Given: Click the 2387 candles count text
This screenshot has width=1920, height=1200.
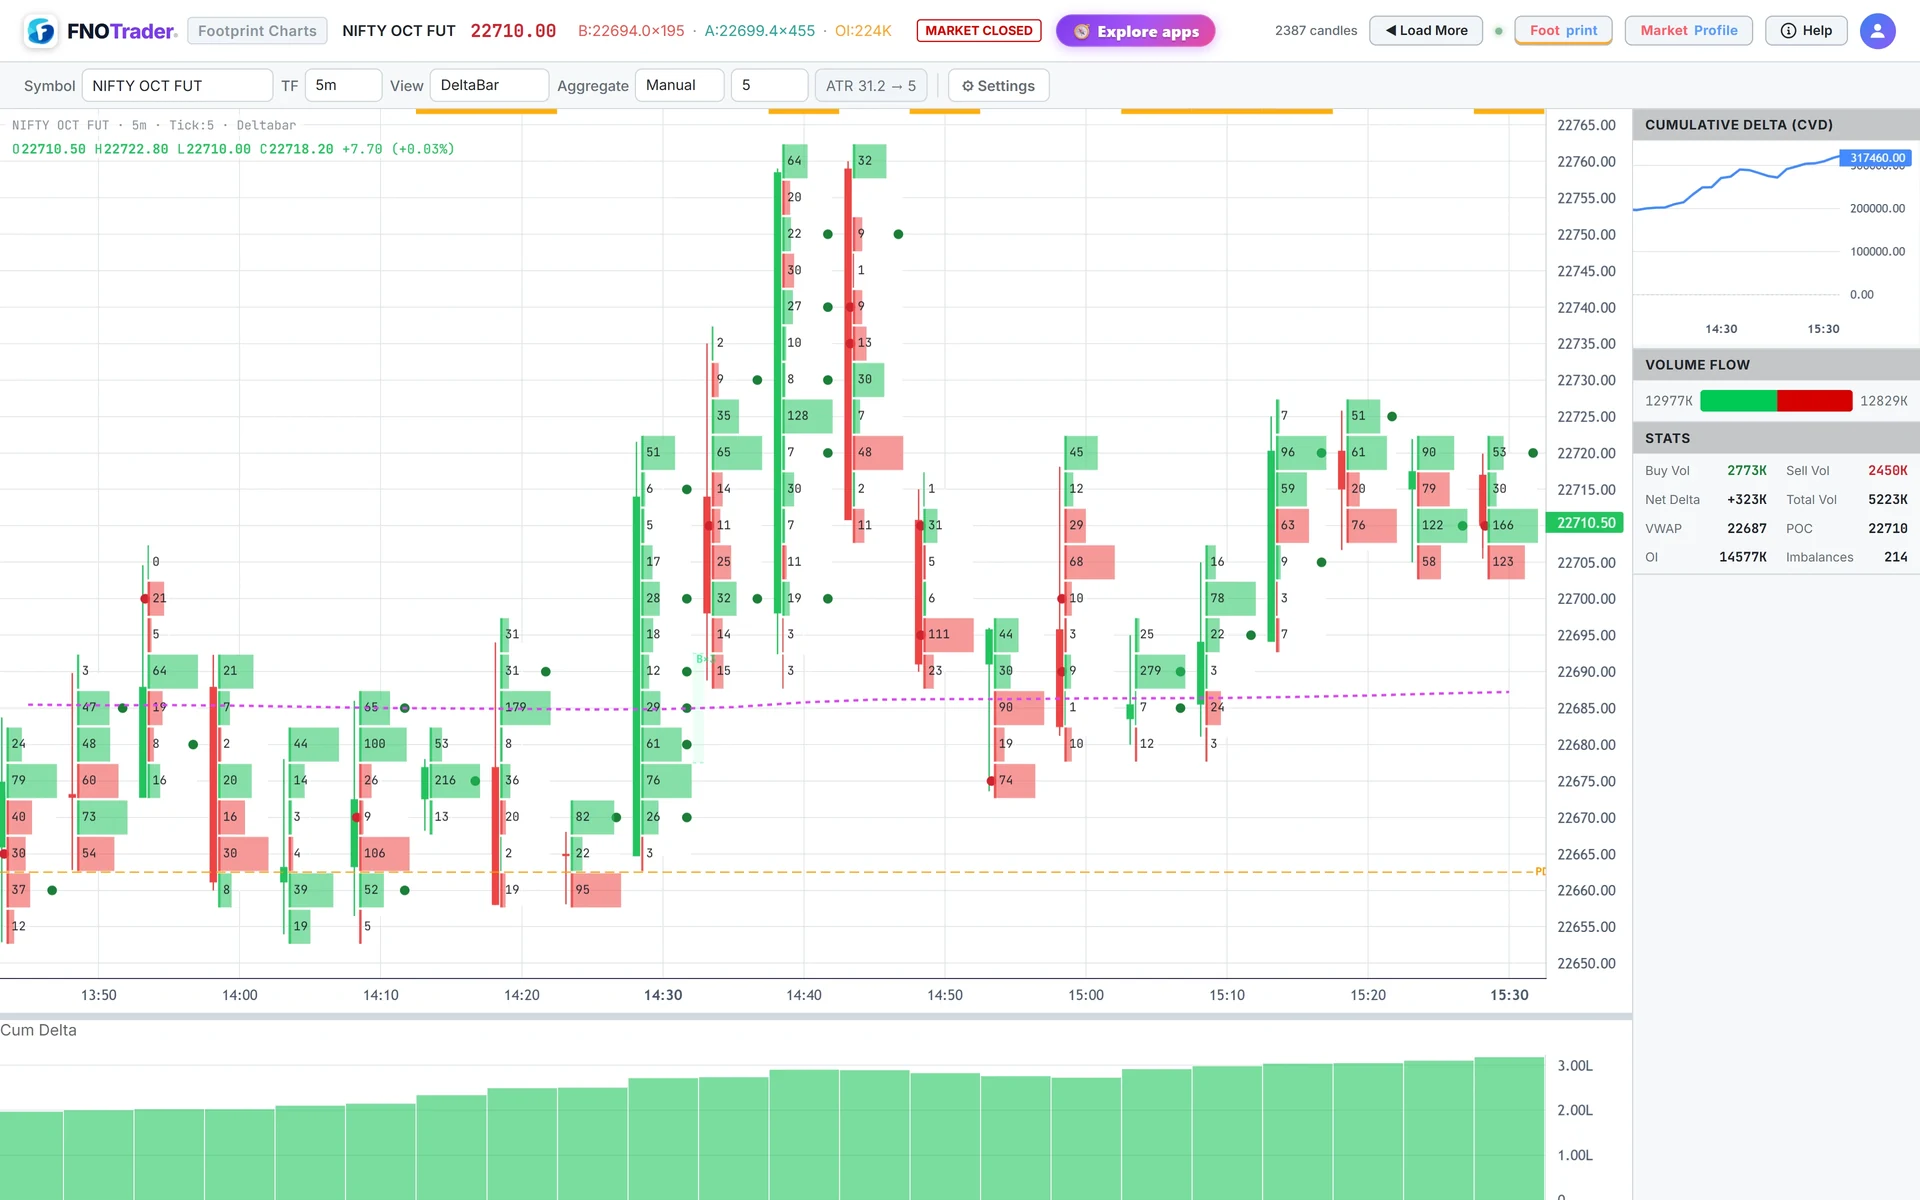Looking at the screenshot, I should tap(1316, 31).
